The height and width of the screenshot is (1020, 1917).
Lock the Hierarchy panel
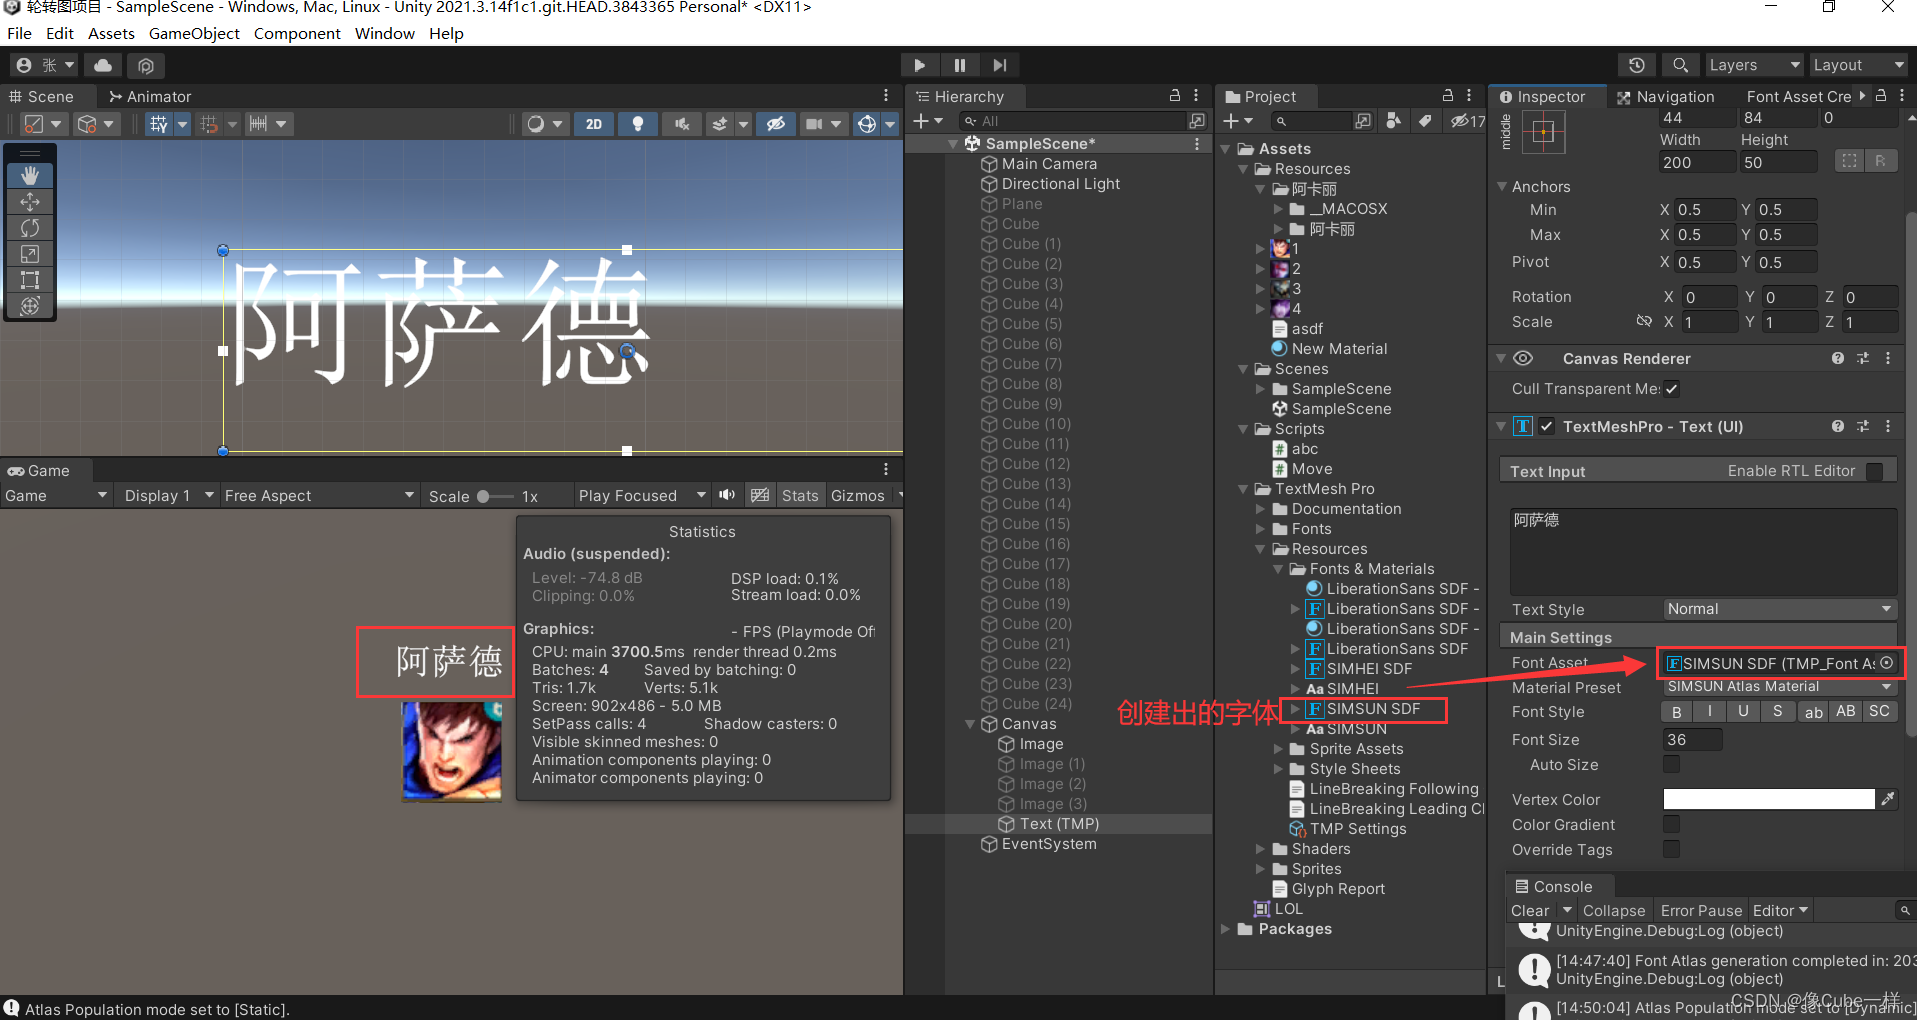tap(1175, 95)
